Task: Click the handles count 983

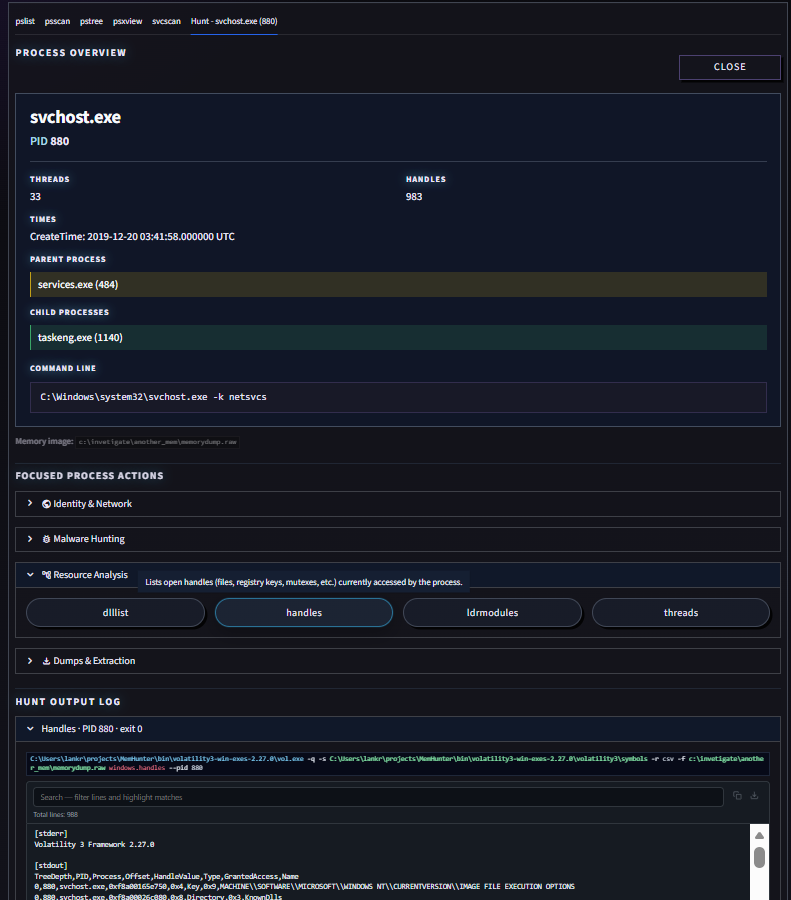Action: point(414,197)
